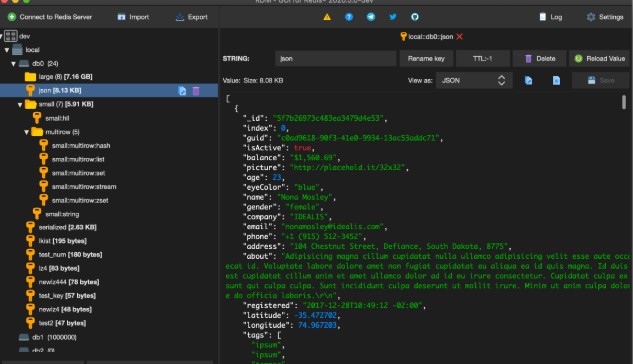The width and height of the screenshot is (633, 364).
Task: Click the purple delete icon on json key row
Action: pyautogui.click(x=196, y=91)
